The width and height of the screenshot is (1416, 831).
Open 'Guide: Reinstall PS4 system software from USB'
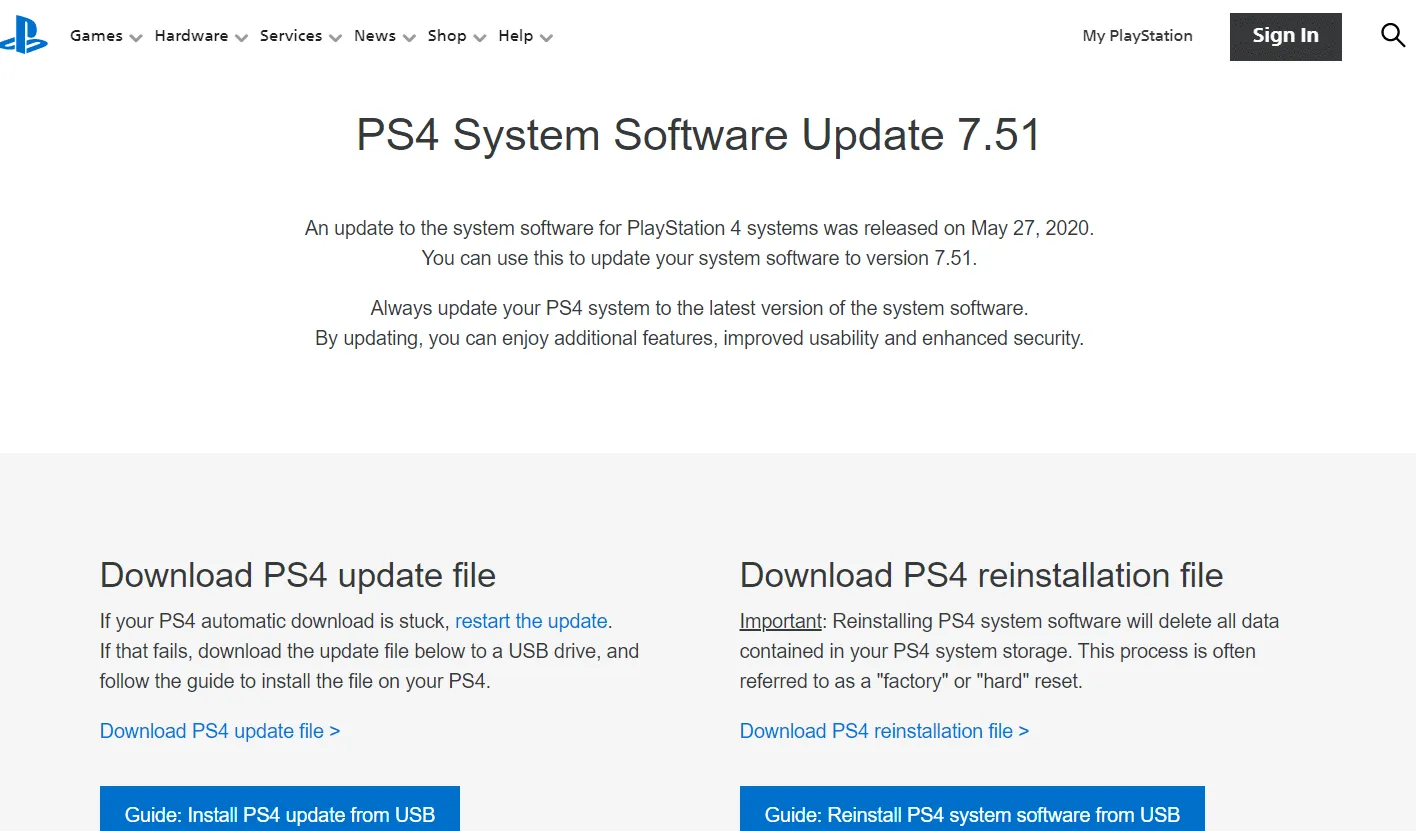(972, 814)
